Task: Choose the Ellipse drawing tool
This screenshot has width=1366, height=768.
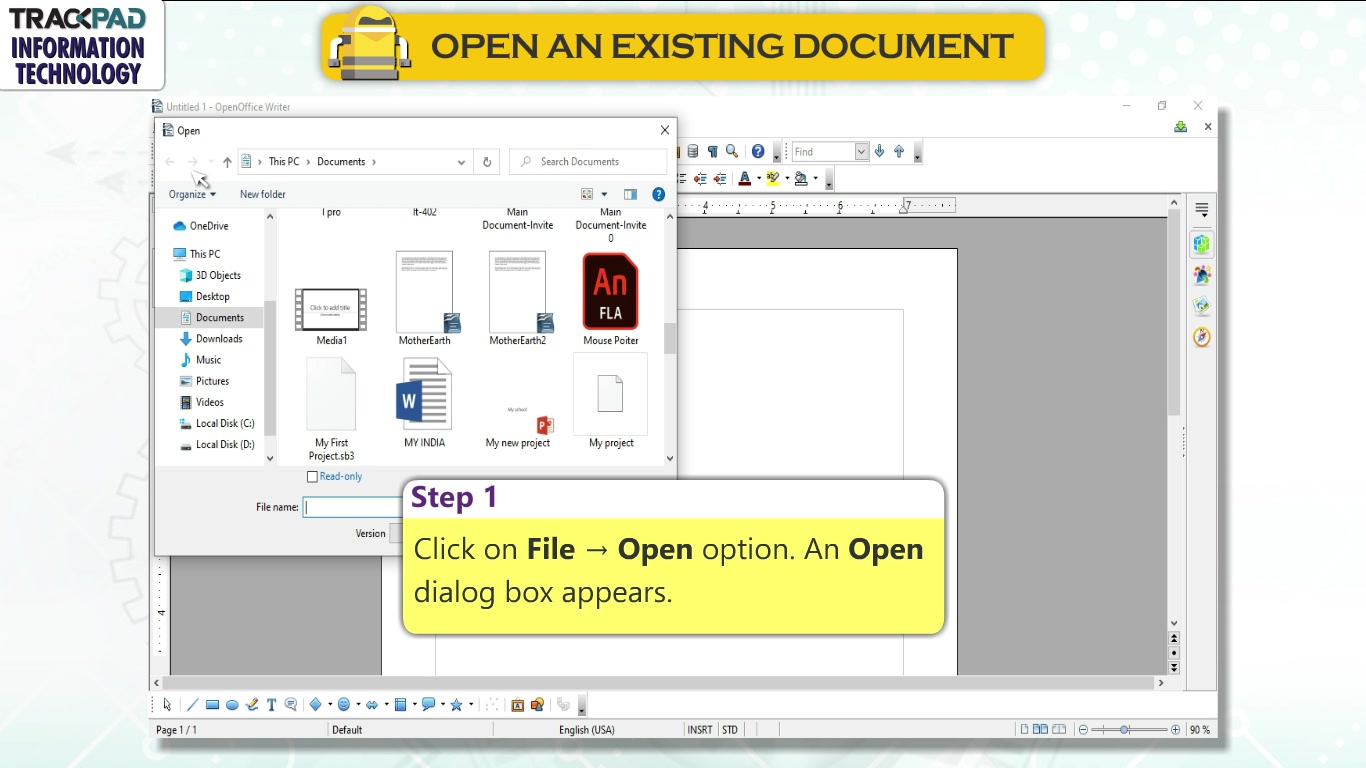Action: pyautogui.click(x=232, y=705)
